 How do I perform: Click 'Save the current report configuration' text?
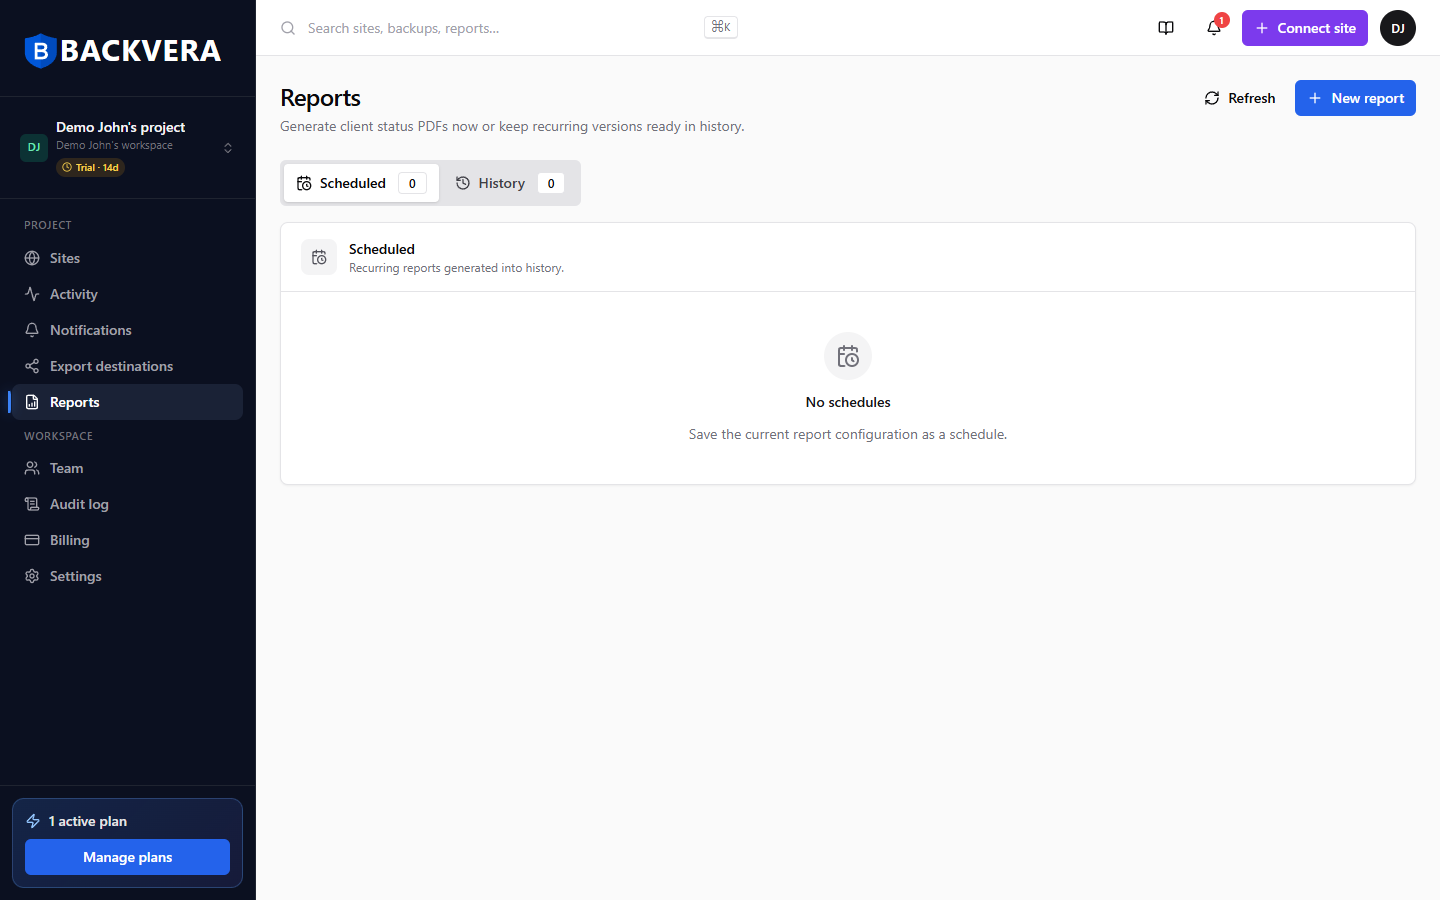(x=848, y=434)
